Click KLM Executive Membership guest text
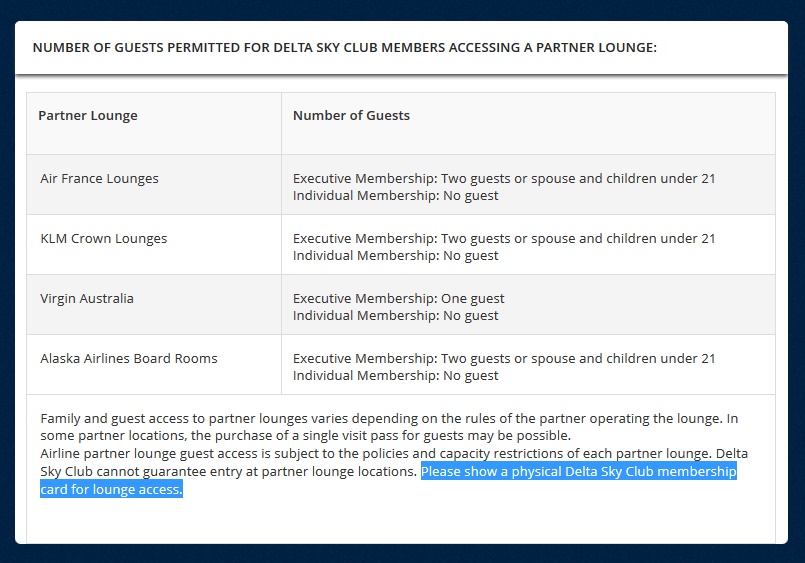 tap(504, 239)
